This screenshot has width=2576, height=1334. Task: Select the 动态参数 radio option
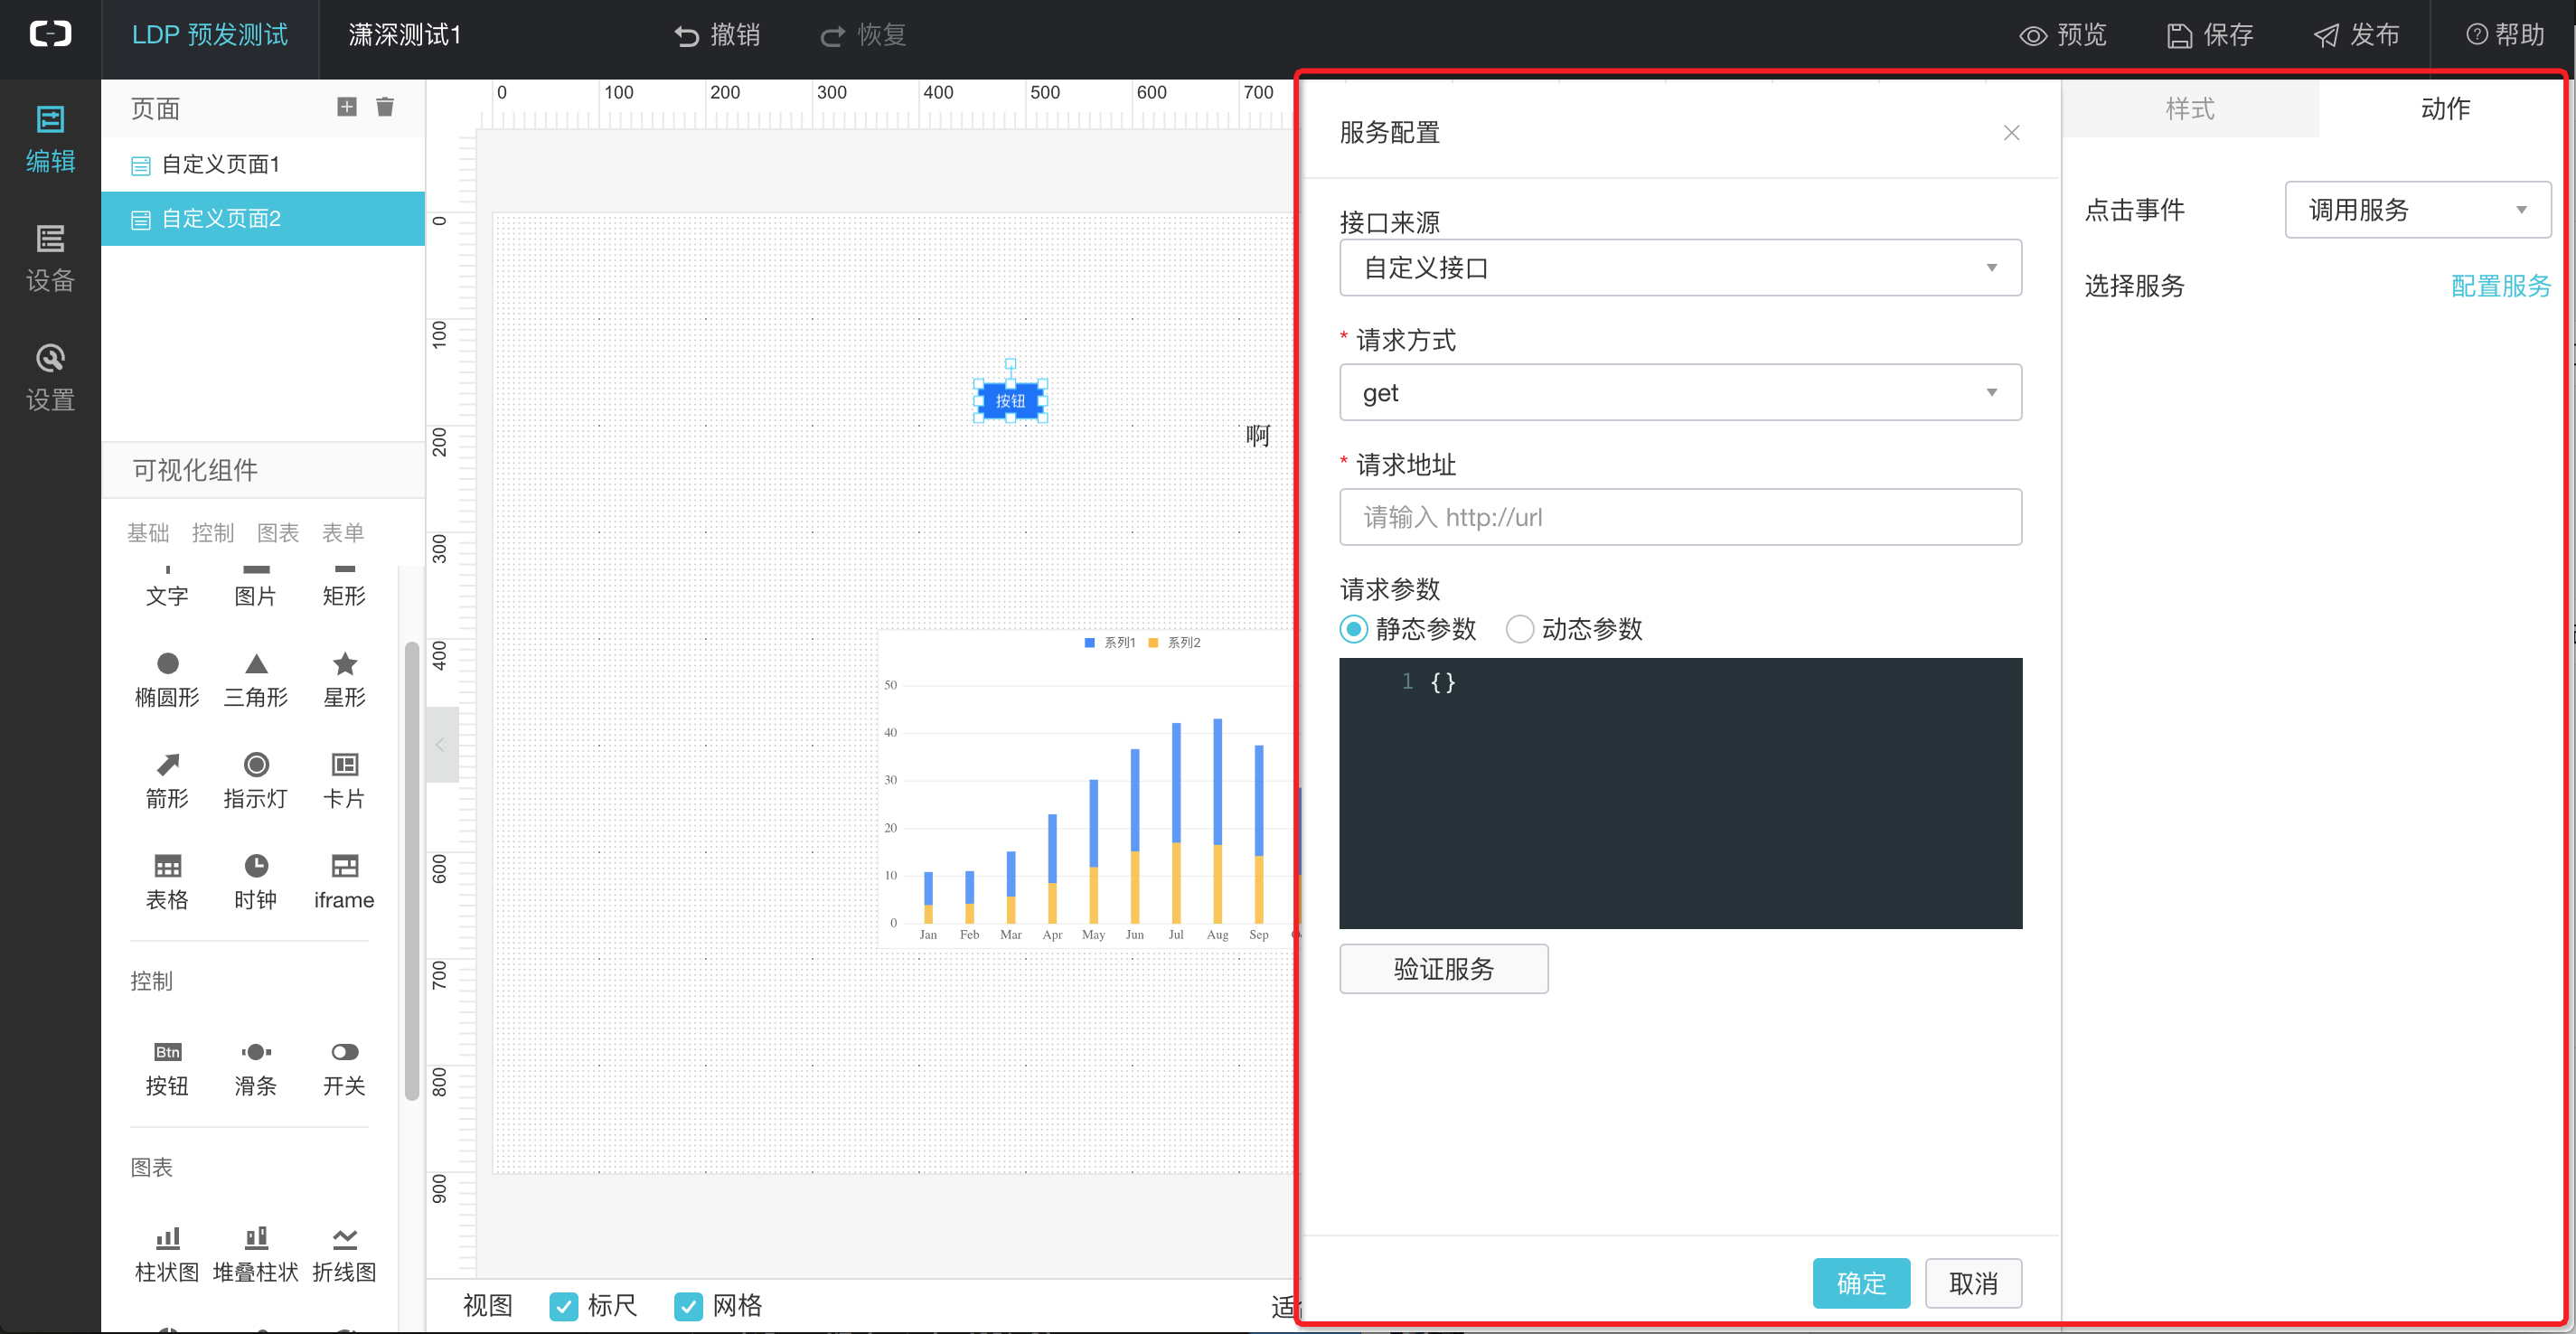pos(1519,629)
